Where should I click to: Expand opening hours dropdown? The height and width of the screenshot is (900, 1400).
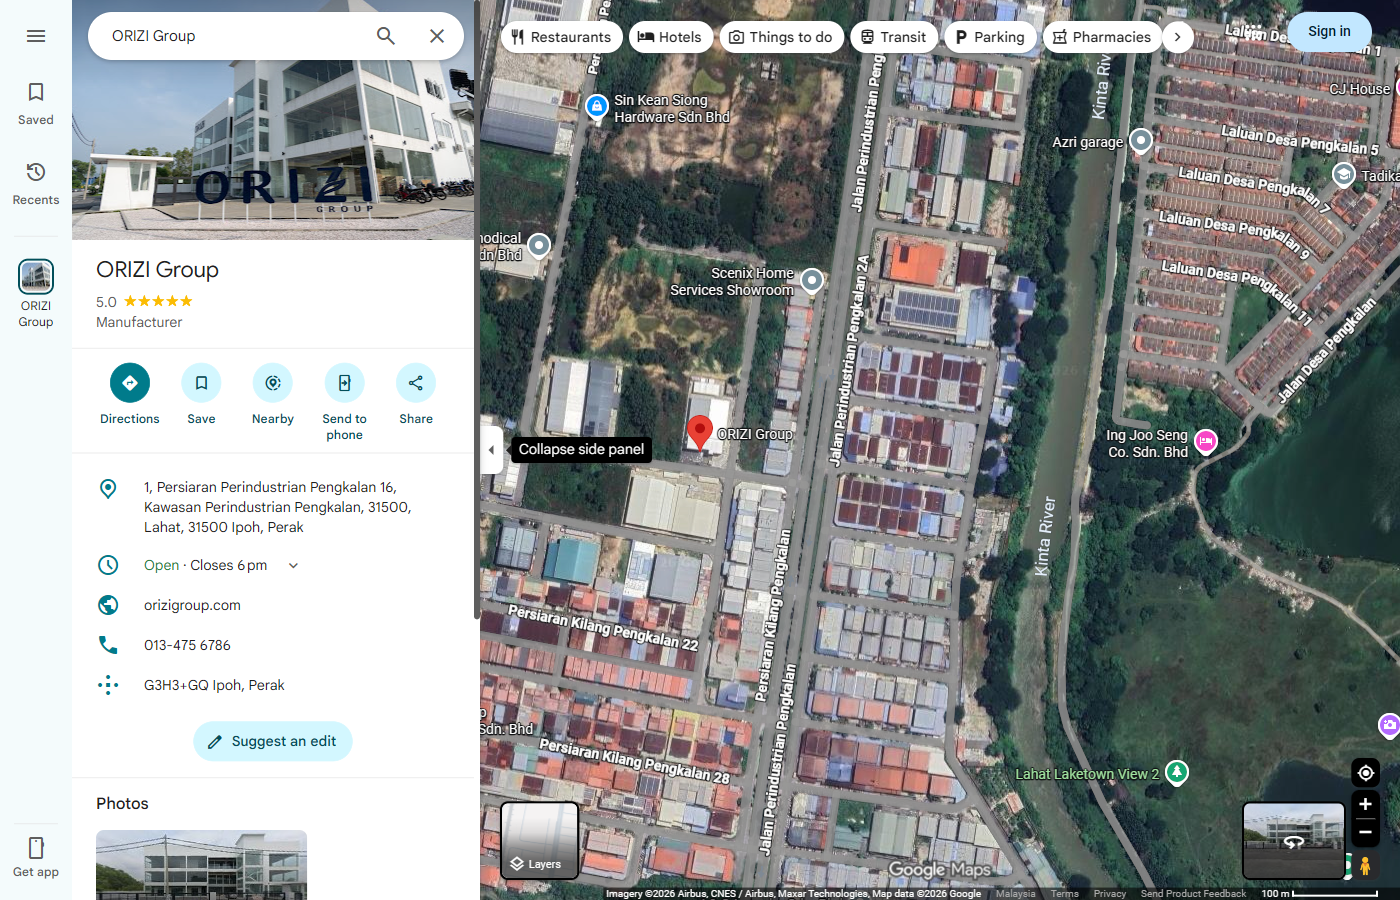293,565
